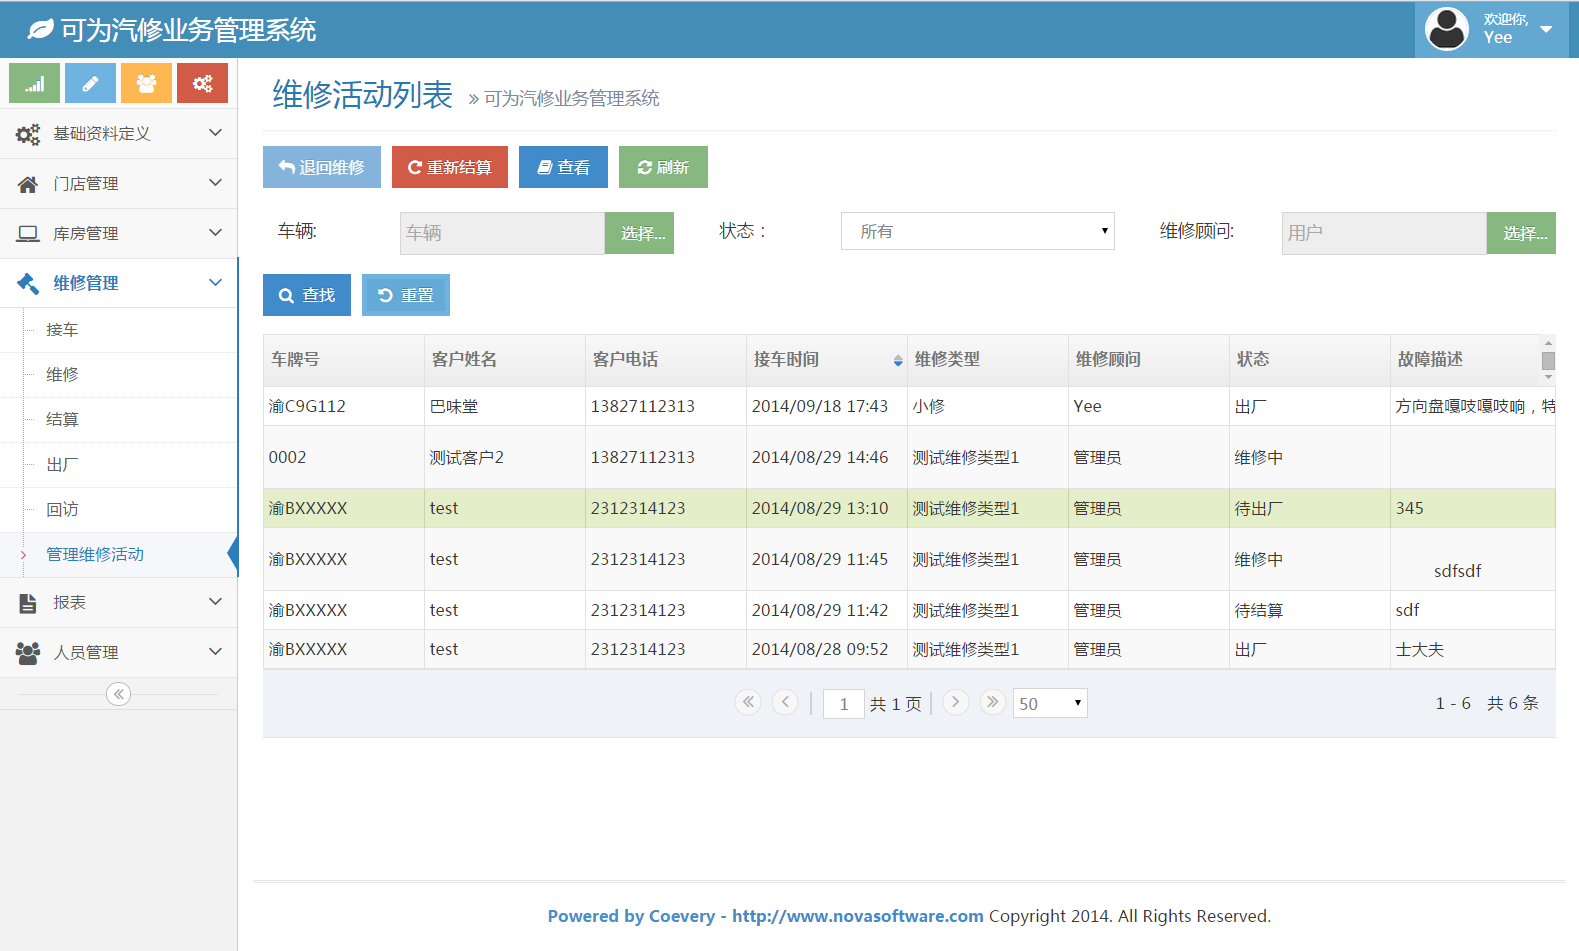Open the novasoftware.com footer link

(x=857, y=916)
